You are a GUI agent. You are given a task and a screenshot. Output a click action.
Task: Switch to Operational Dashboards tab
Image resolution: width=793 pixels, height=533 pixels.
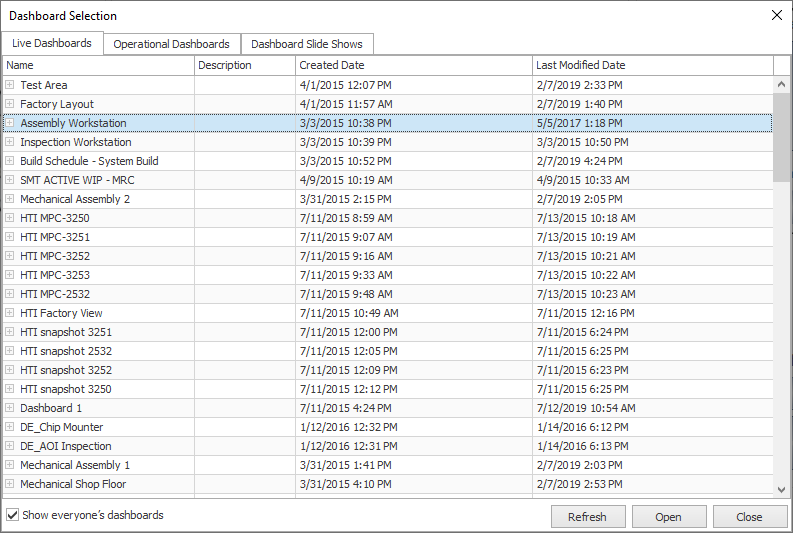click(171, 44)
